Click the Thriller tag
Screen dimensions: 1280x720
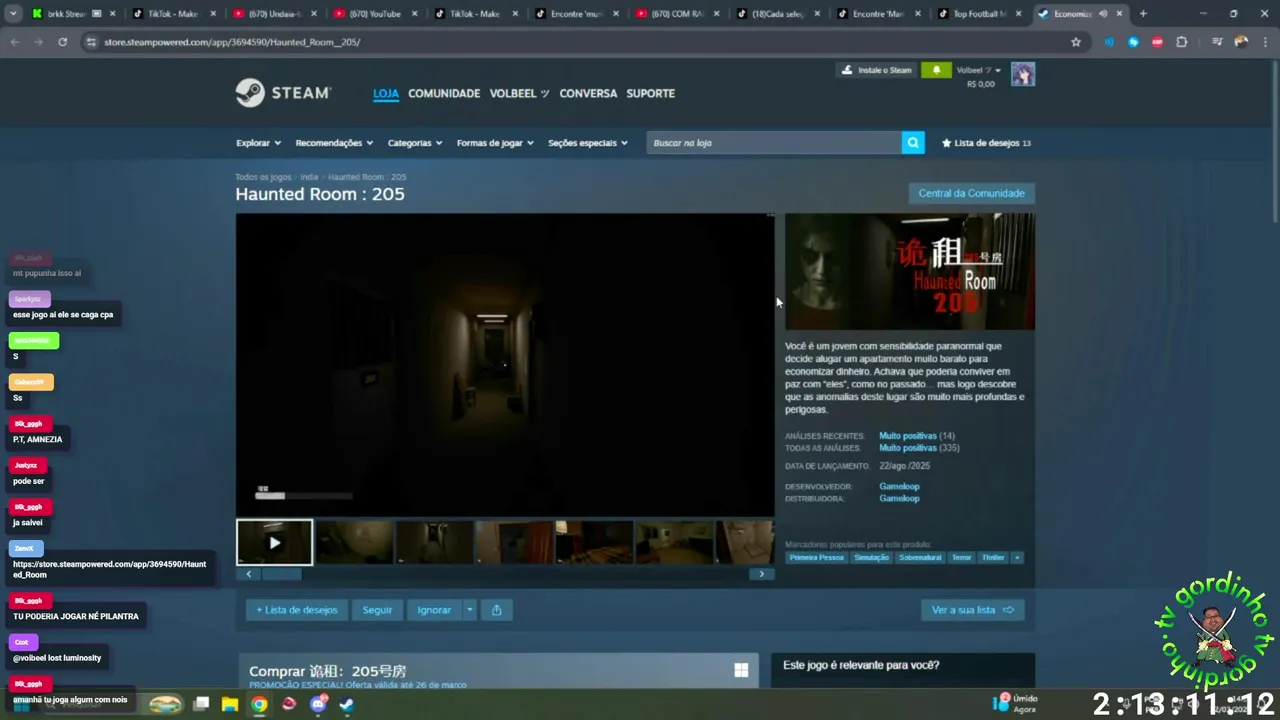993,557
